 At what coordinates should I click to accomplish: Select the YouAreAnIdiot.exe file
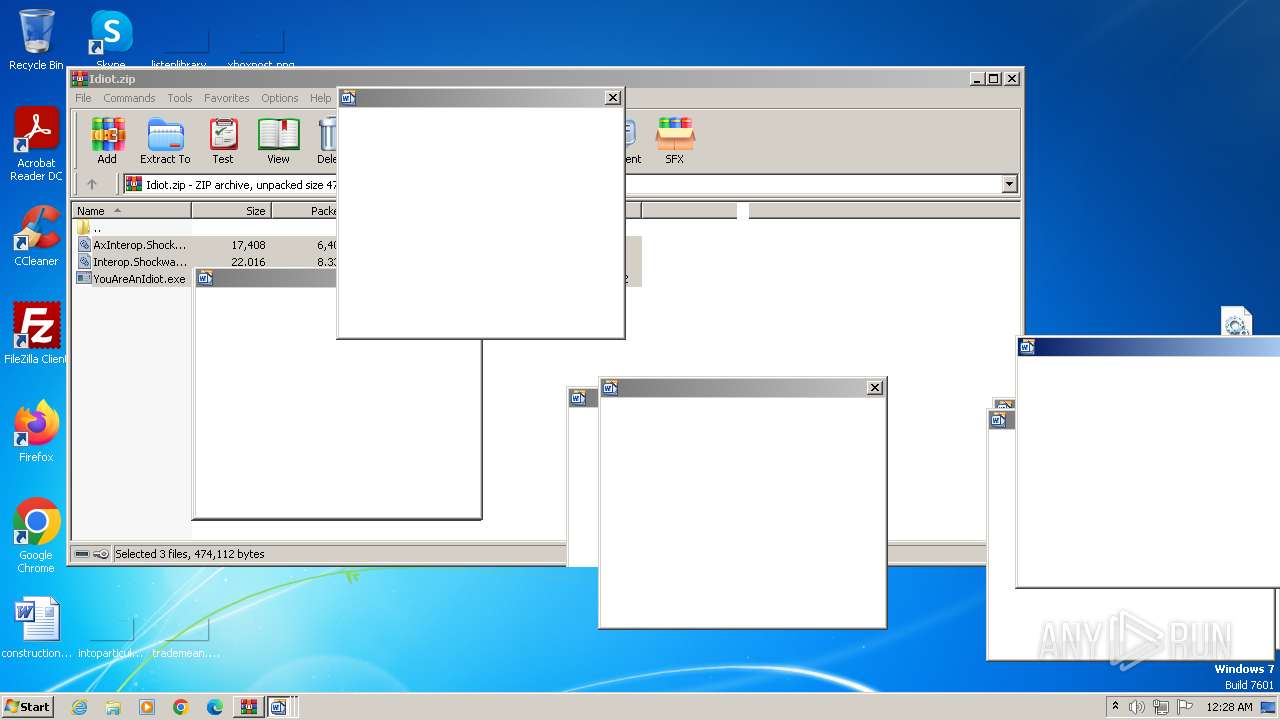133,279
